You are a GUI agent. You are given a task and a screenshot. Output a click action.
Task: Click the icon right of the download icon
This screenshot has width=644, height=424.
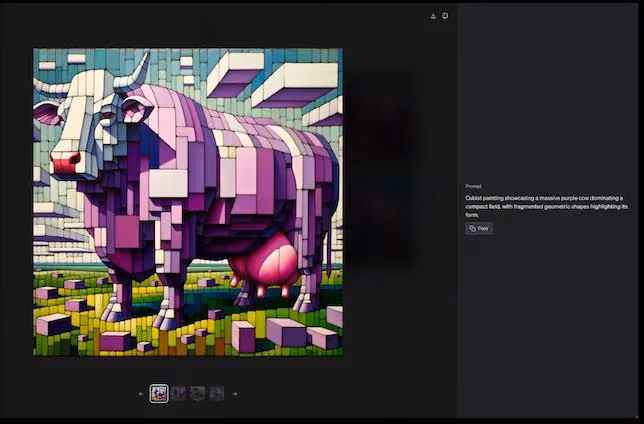(x=445, y=16)
